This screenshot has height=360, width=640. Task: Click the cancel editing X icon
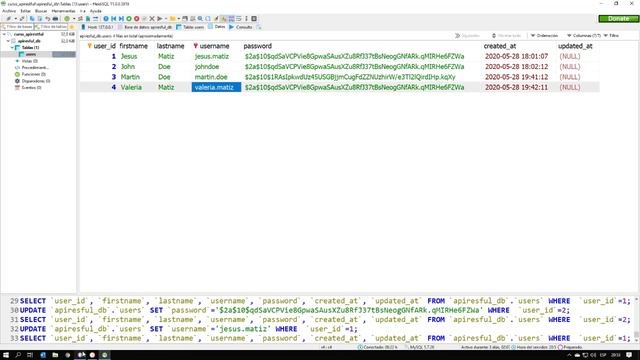point(152,19)
